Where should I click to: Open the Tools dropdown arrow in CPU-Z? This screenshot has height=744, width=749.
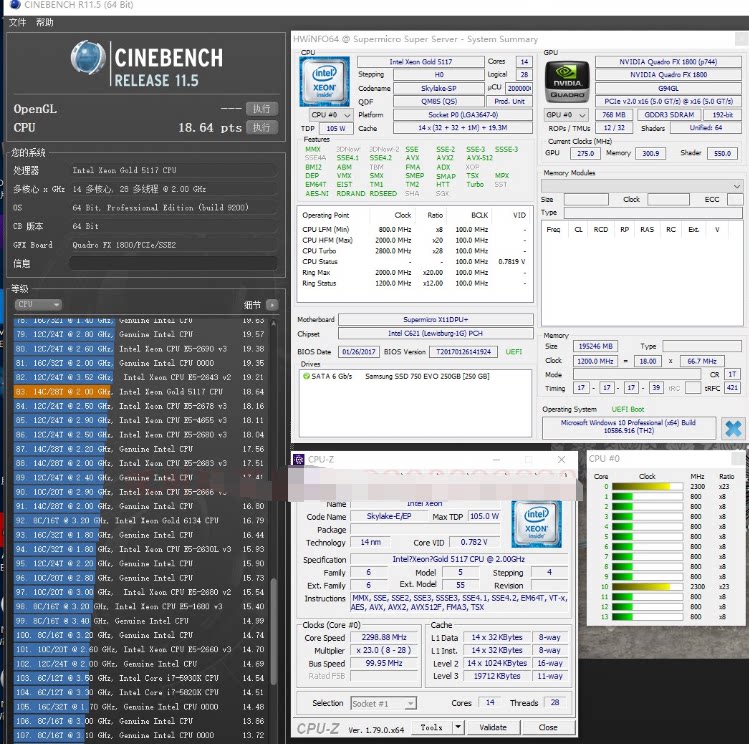(x=458, y=727)
